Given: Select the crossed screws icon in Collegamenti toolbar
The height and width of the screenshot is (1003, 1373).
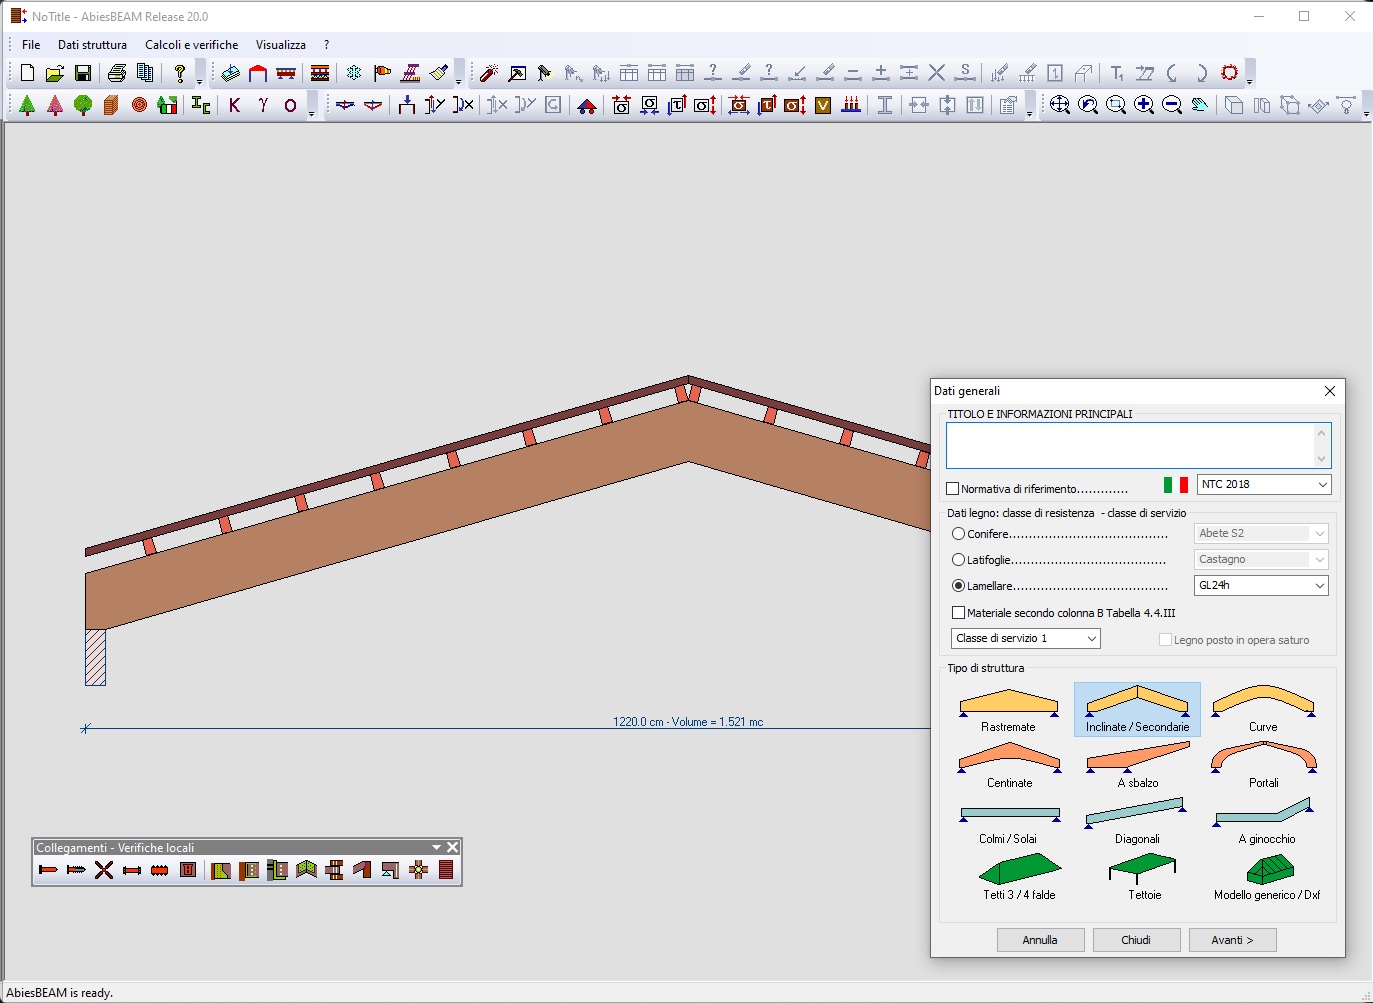Looking at the screenshot, I should 104,870.
